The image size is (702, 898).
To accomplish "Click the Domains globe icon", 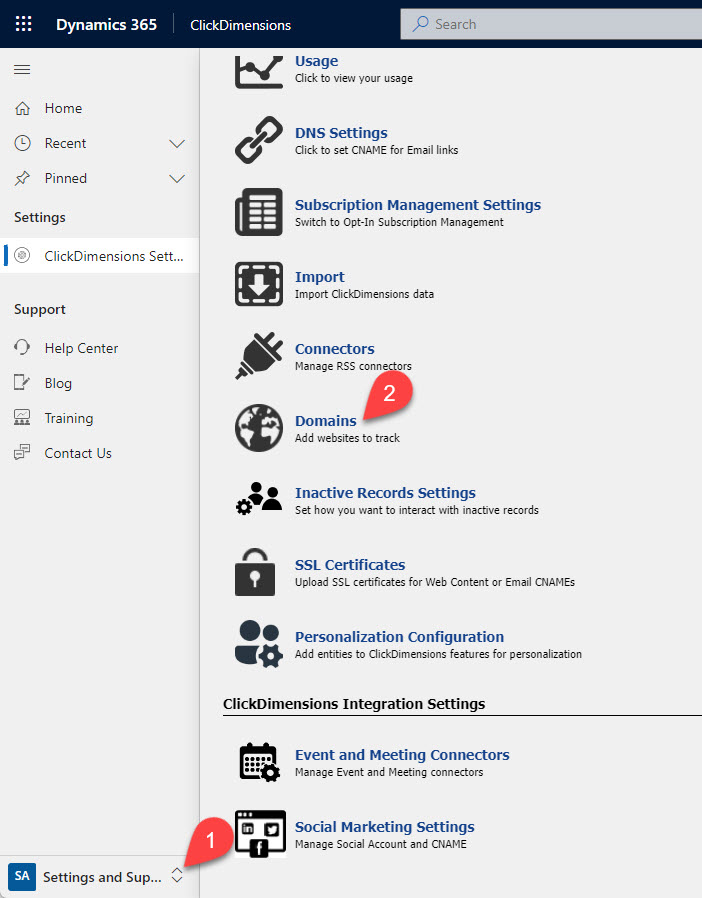I will coord(259,428).
